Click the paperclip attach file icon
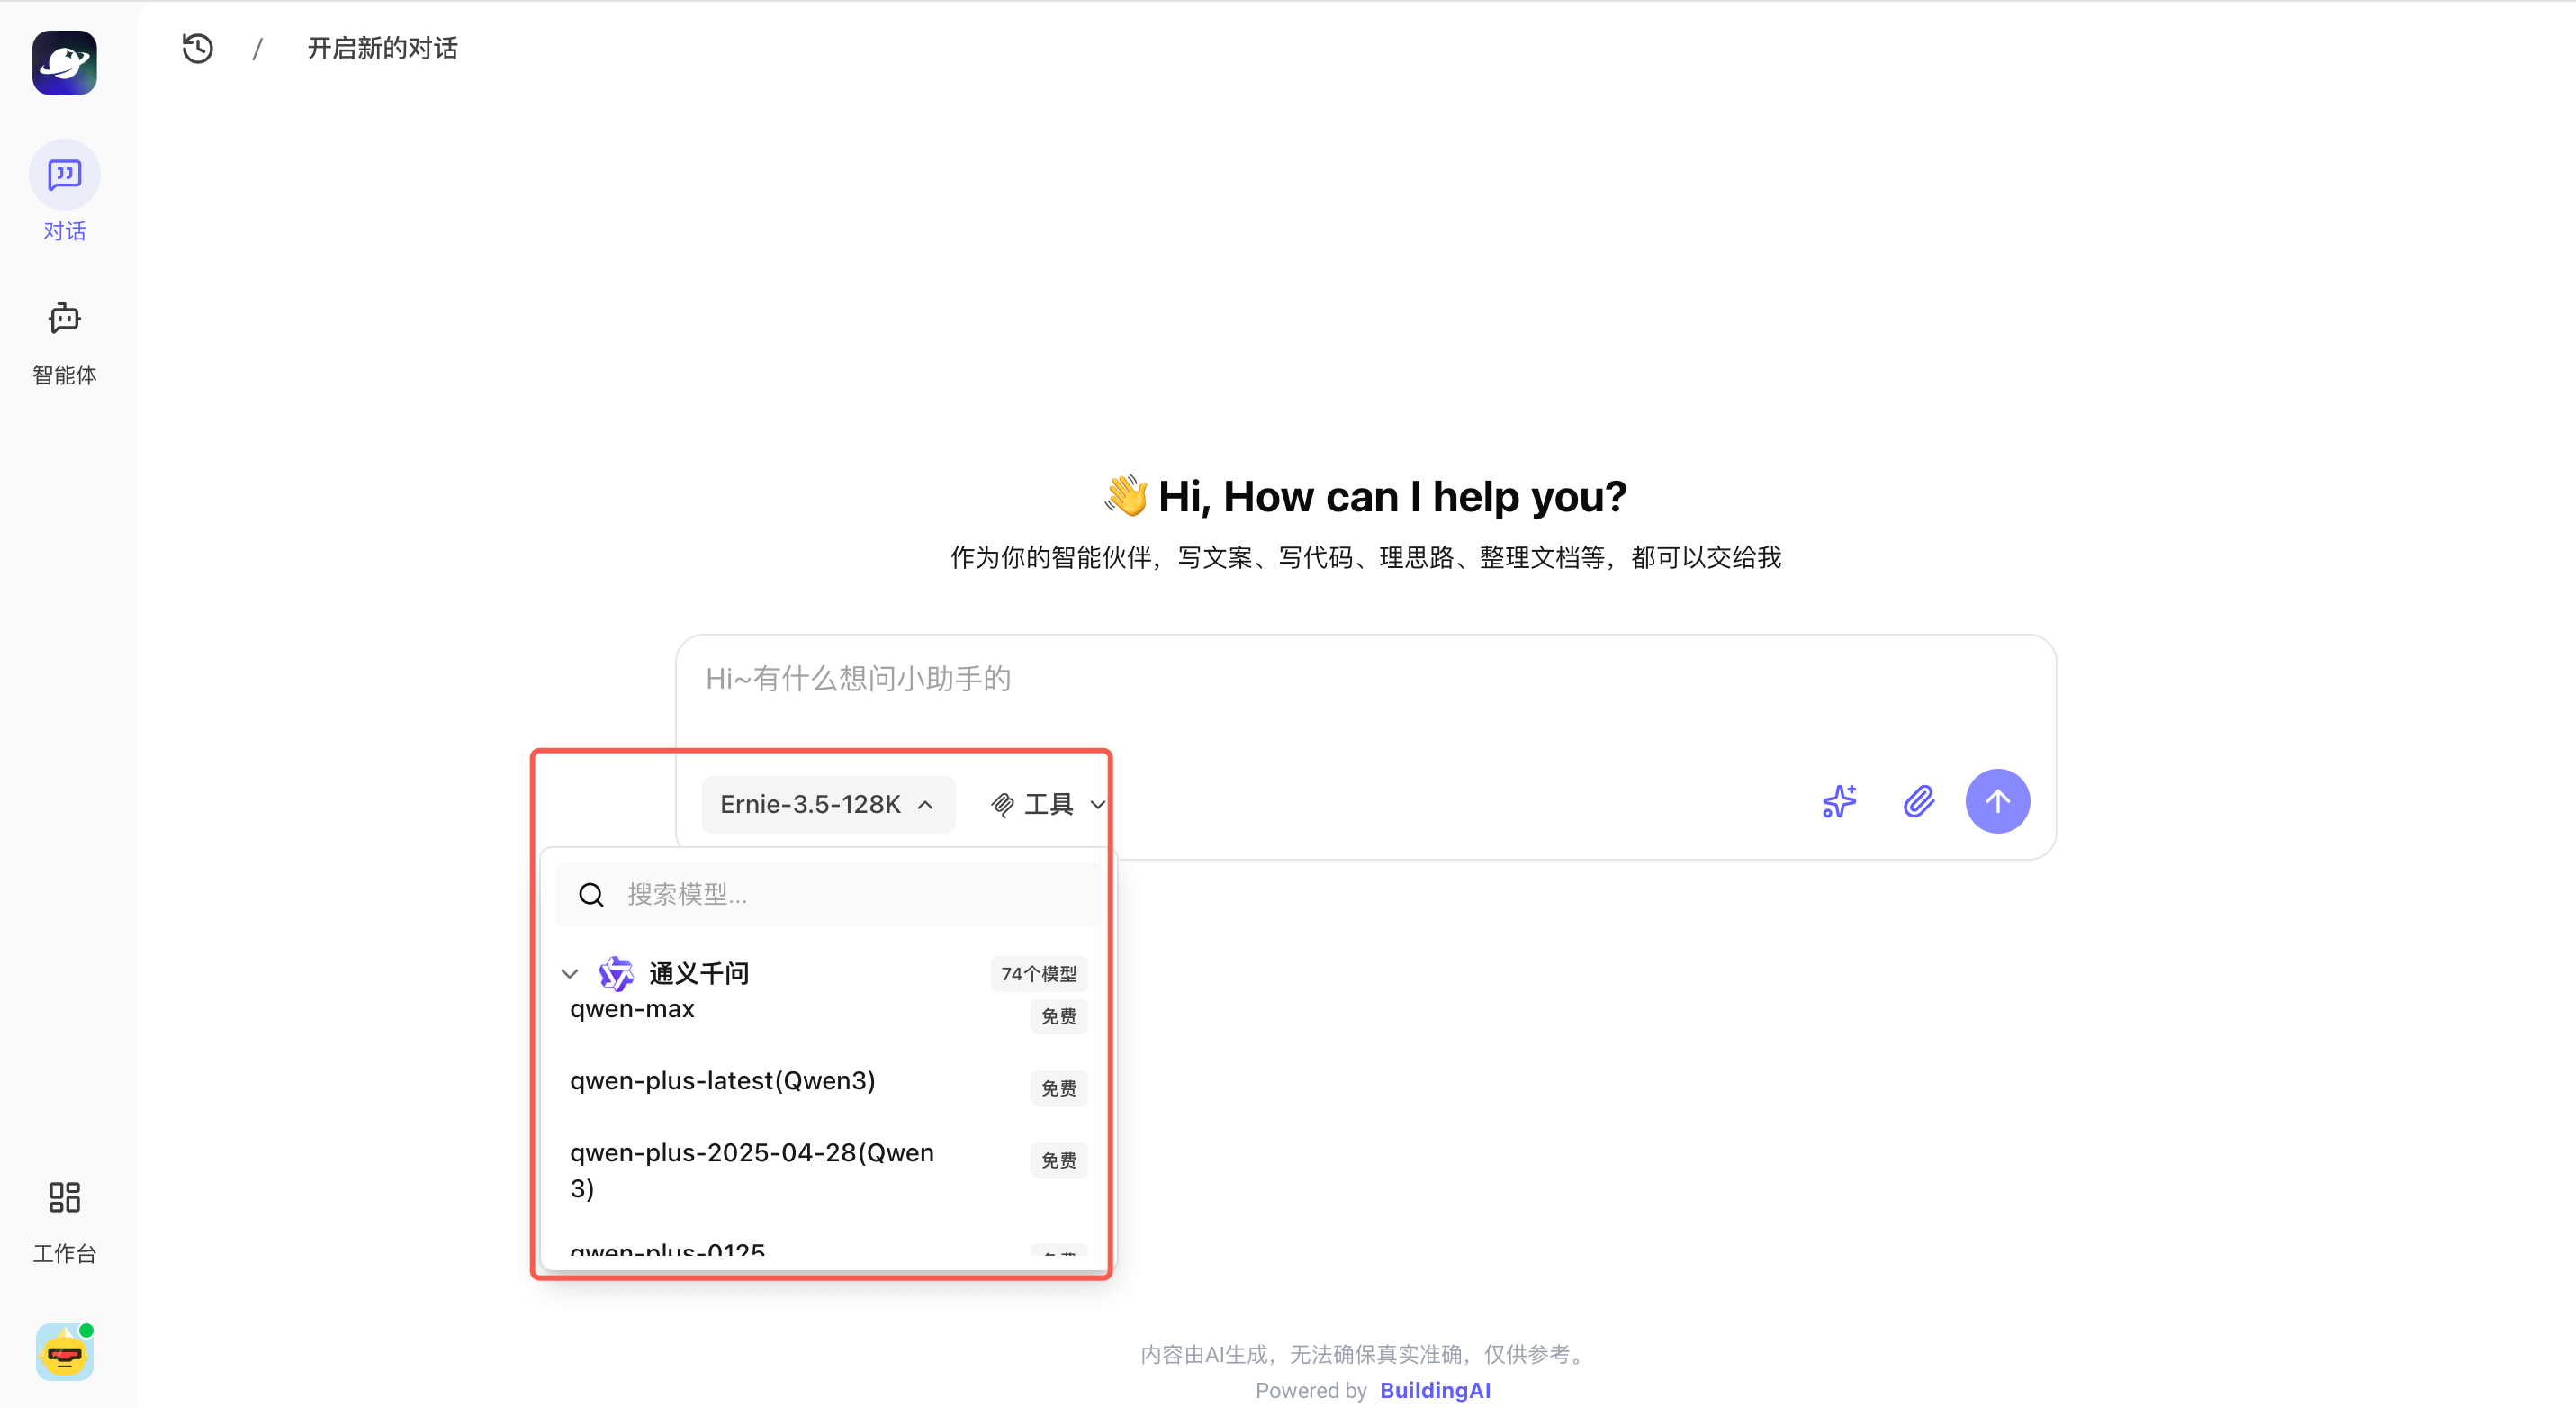Image resolution: width=2576 pixels, height=1408 pixels. (x=1918, y=801)
